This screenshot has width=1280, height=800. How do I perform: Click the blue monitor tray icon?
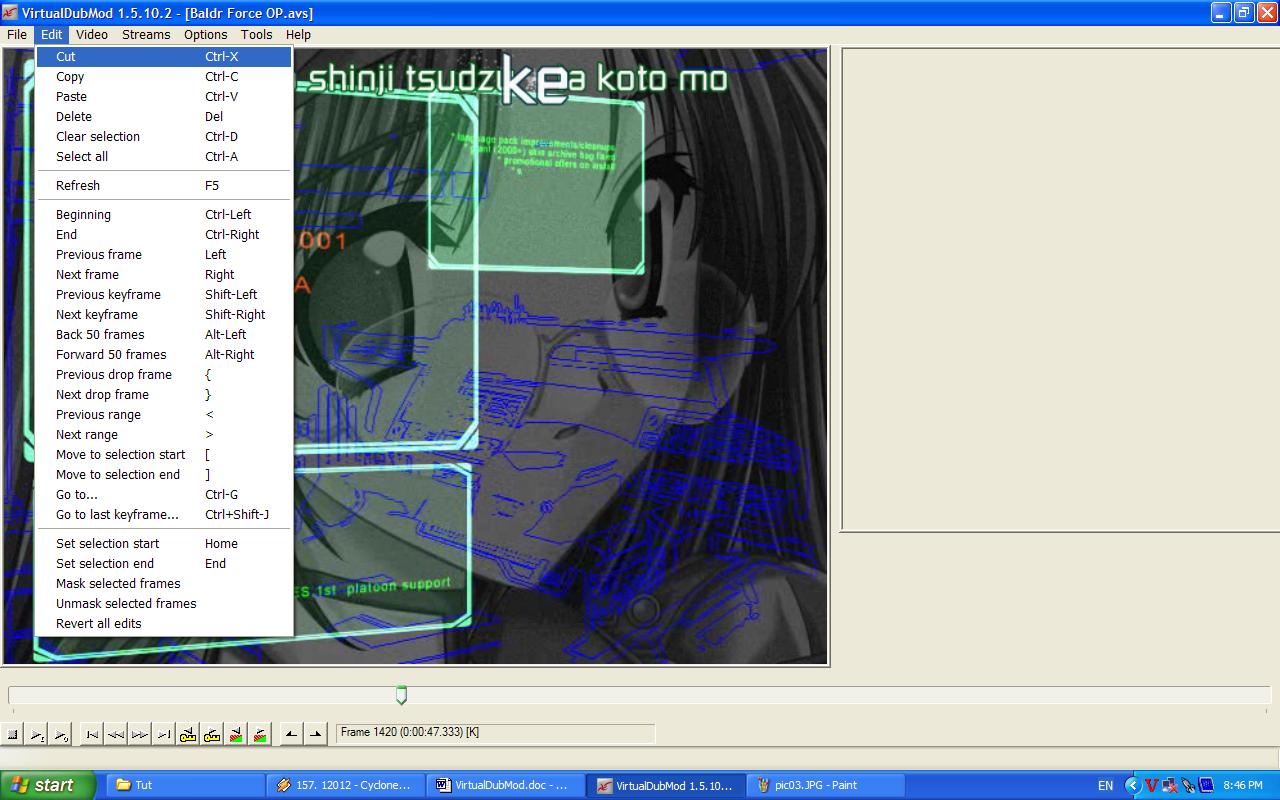pyautogui.click(x=1205, y=785)
